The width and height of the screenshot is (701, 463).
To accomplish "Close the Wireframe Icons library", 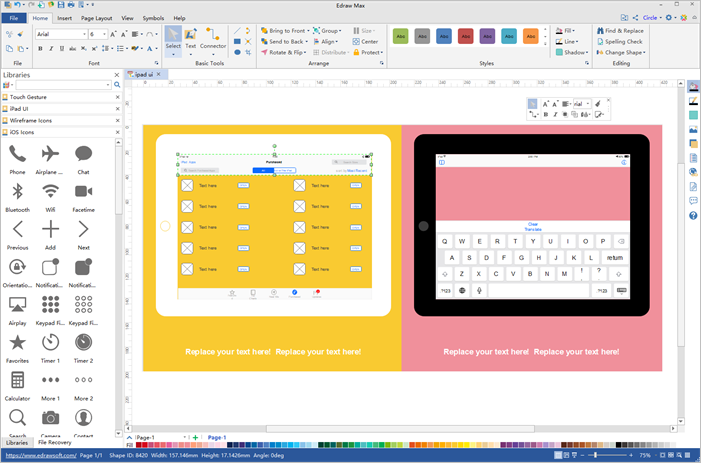I will coord(117,120).
